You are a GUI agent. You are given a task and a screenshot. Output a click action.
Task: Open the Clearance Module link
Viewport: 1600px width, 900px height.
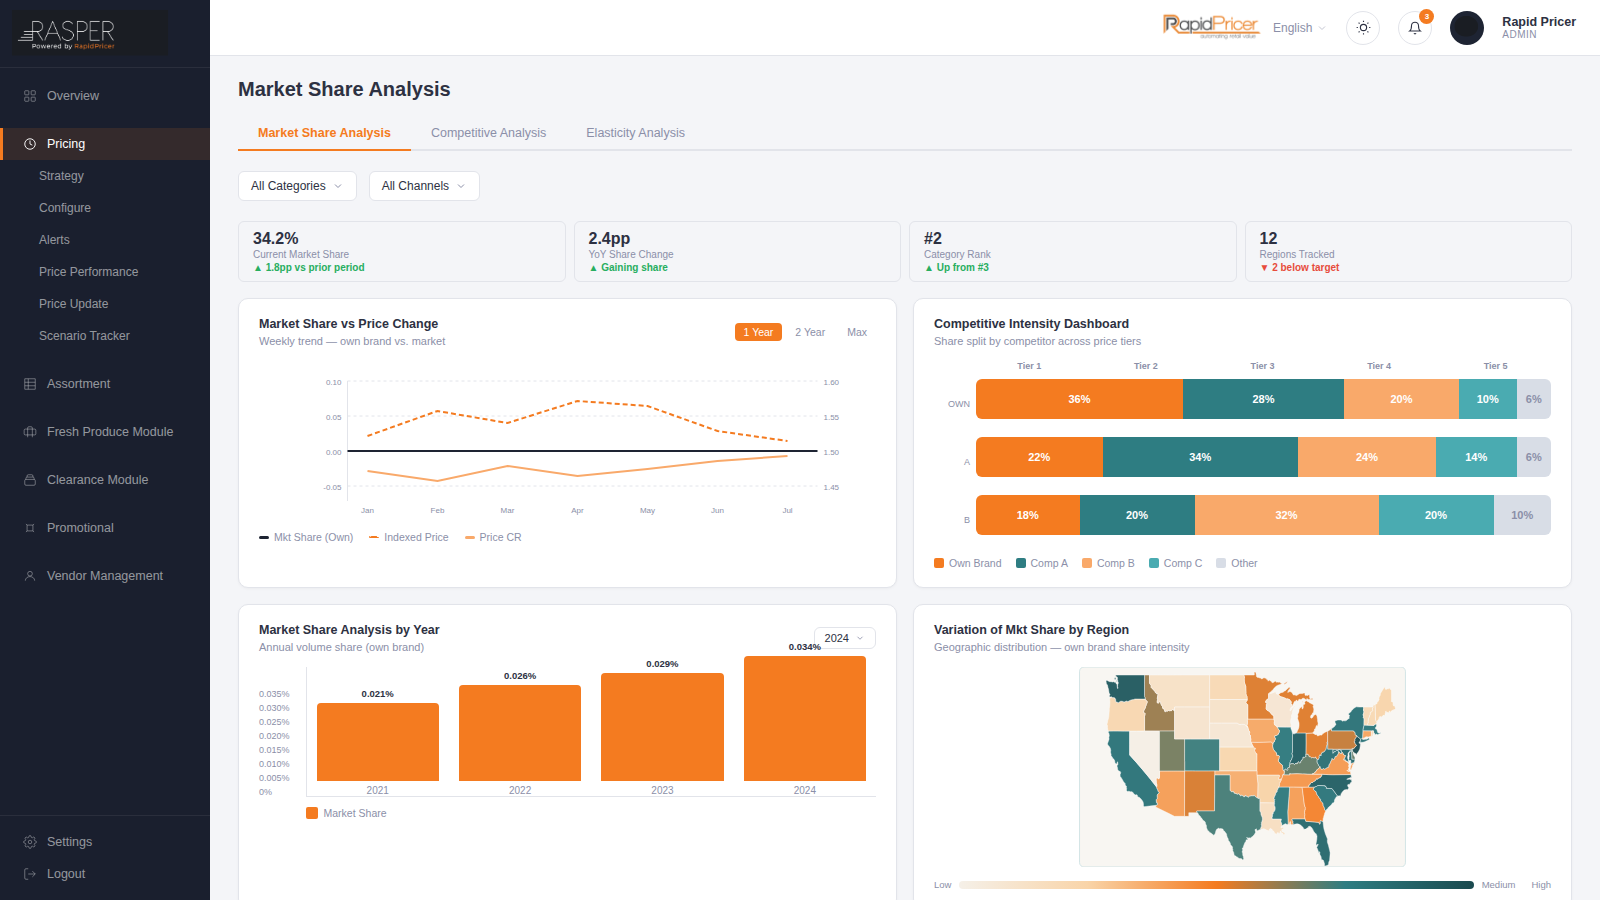click(x=105, y=480)
